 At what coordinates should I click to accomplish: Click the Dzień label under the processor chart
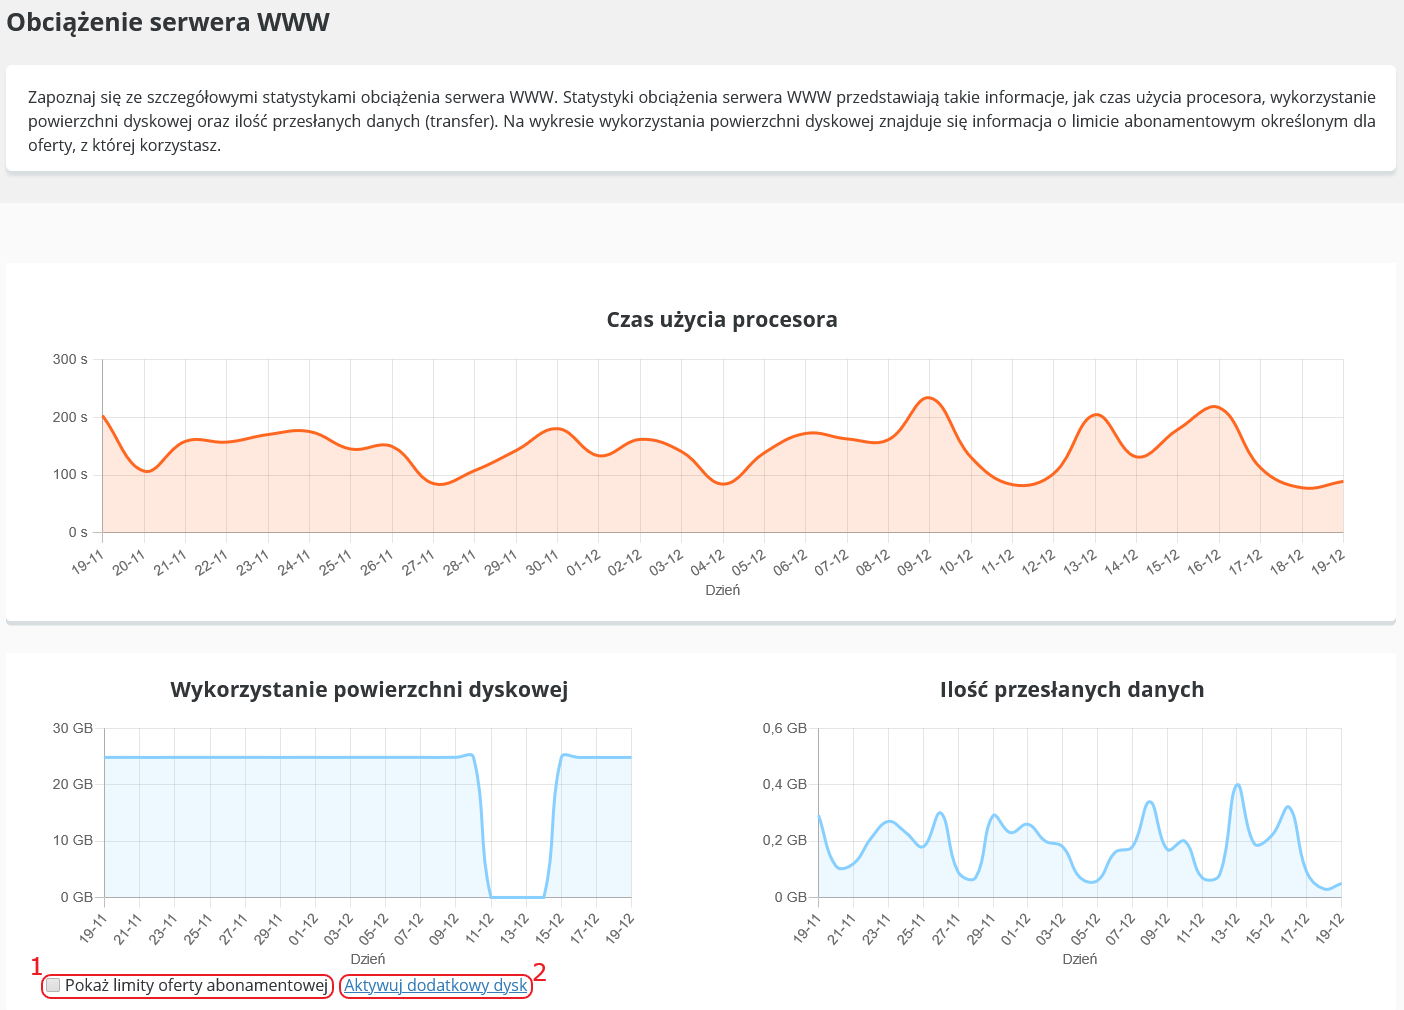723,590
